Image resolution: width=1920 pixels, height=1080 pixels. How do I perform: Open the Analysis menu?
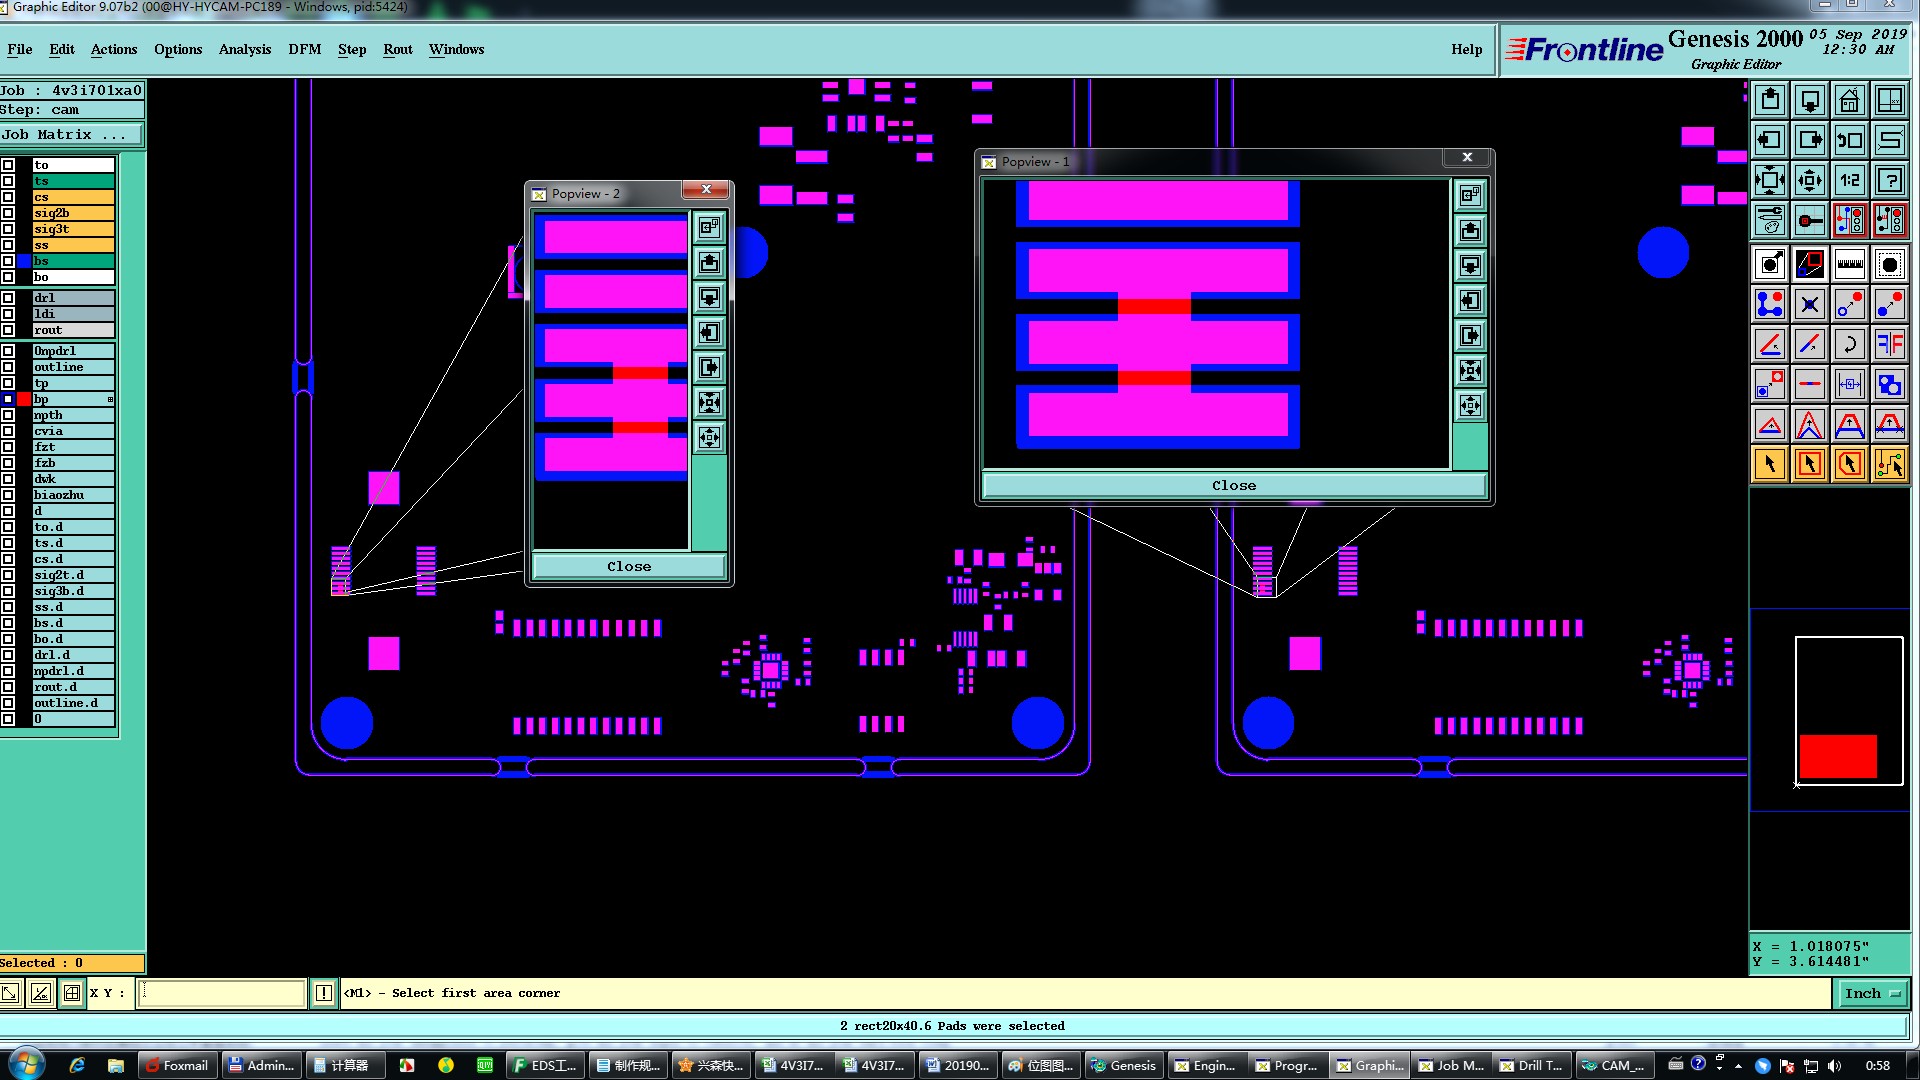[x=244, y=49]
